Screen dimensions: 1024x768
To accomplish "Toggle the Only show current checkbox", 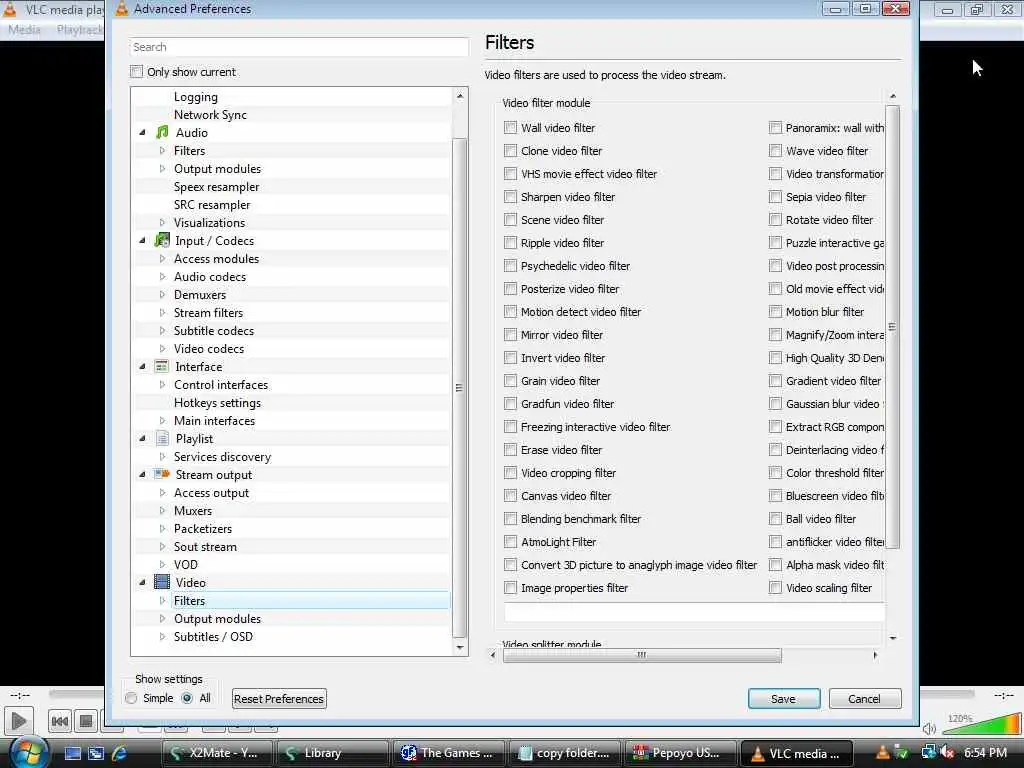I will [x=136, y=71].
